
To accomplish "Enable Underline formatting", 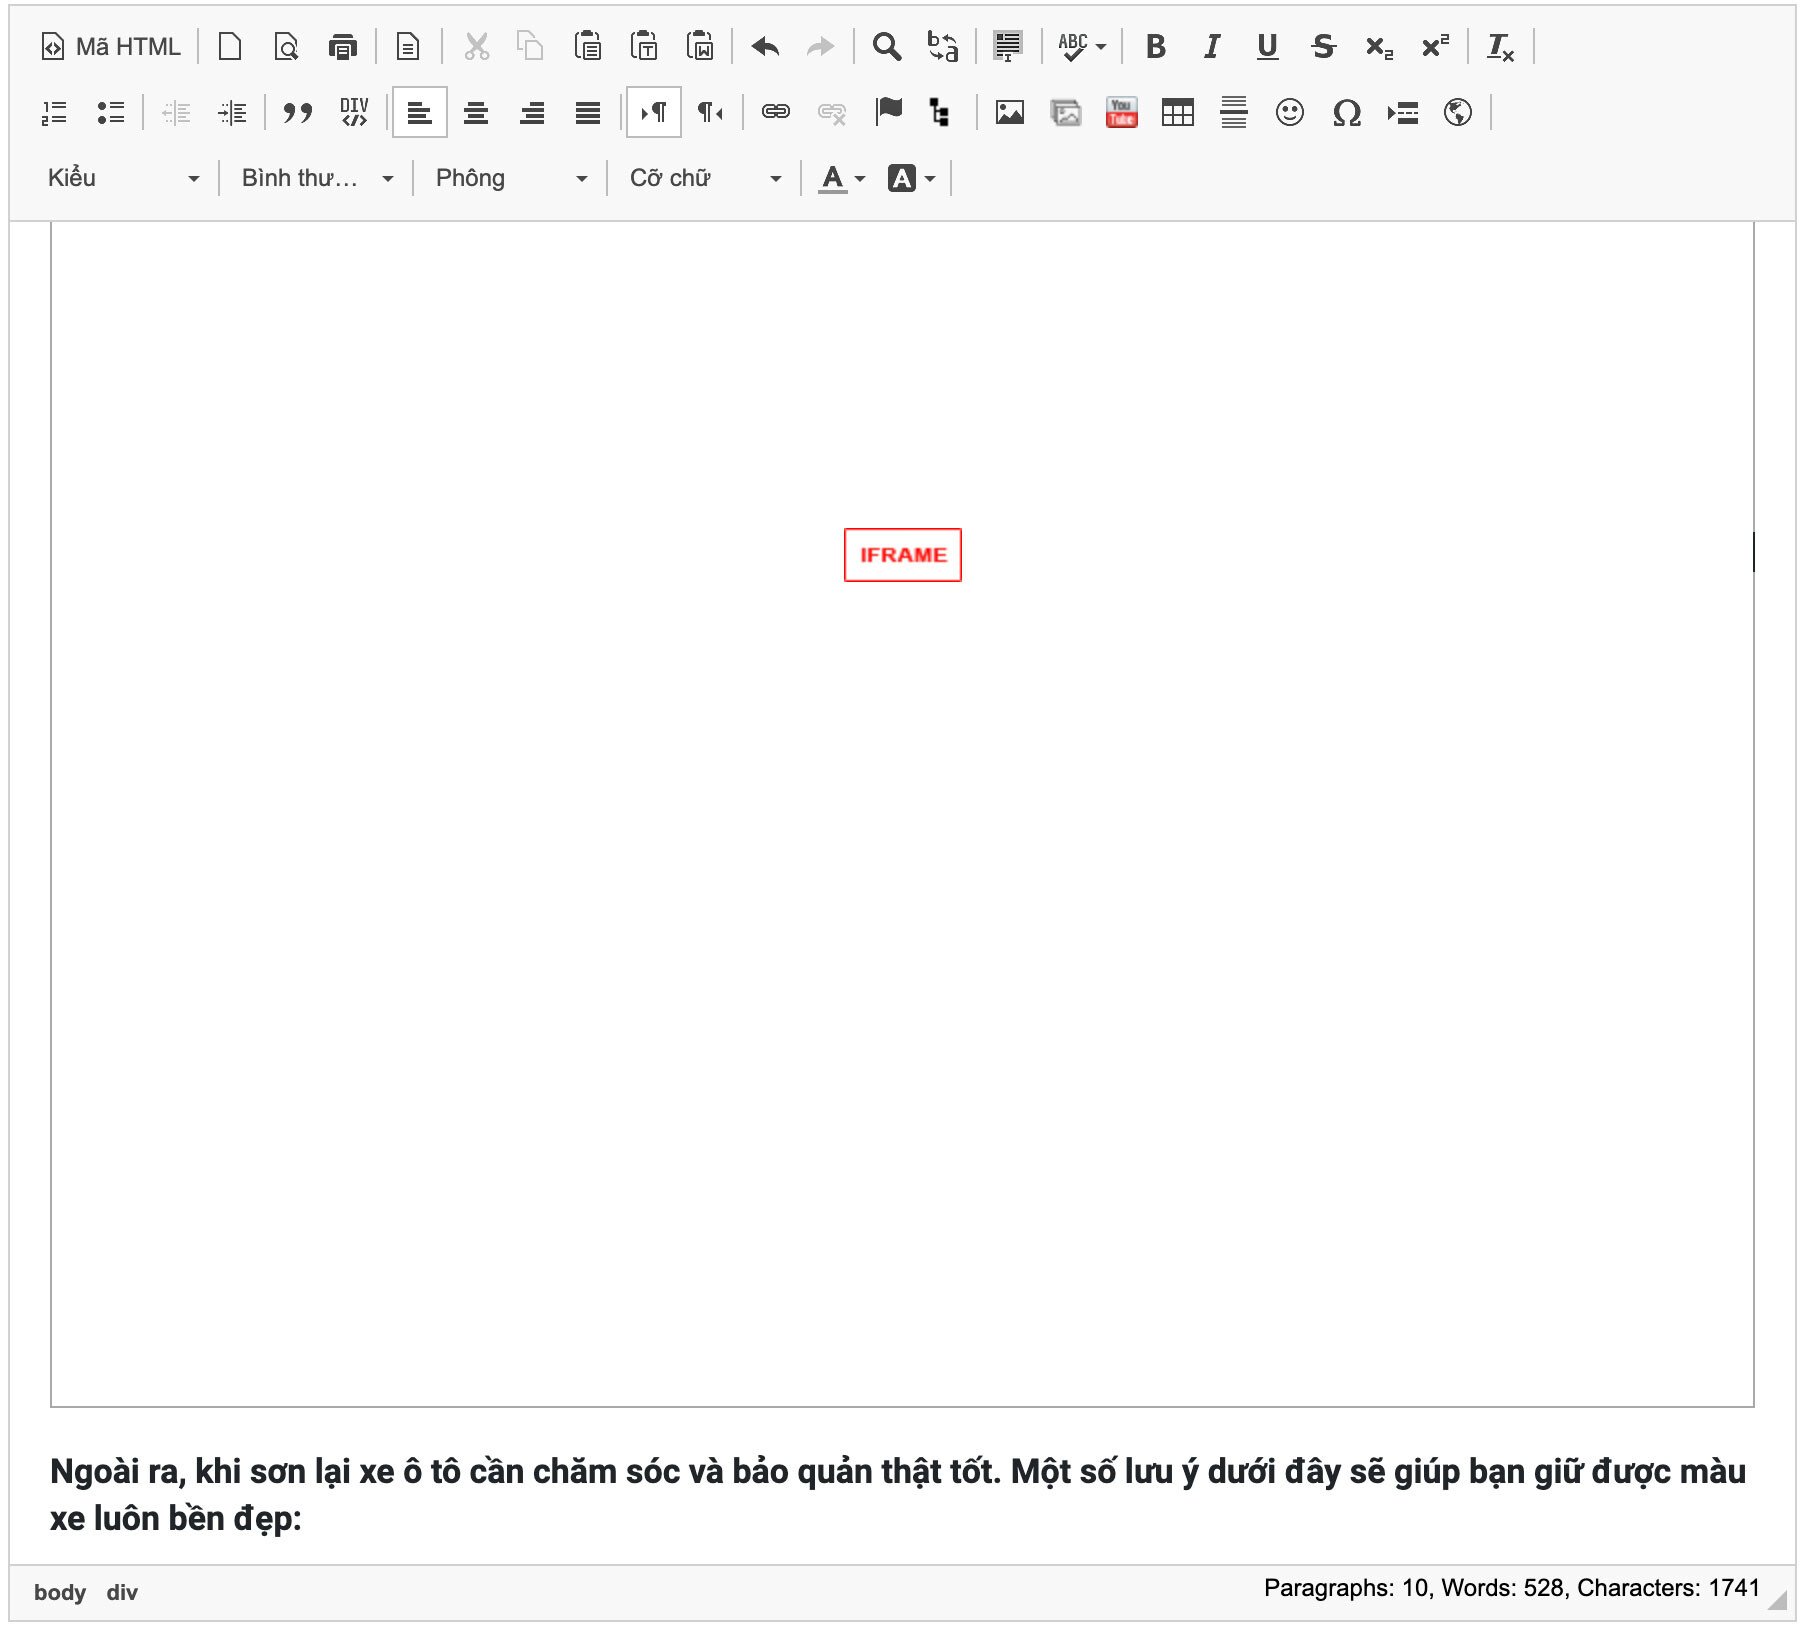I will point(1267,47).
